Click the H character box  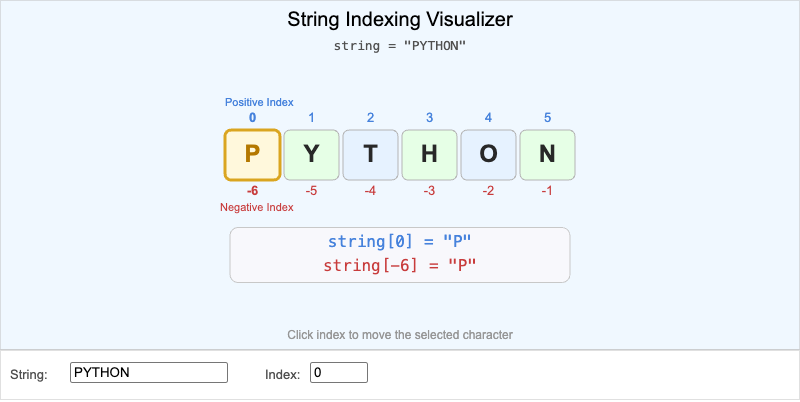(x=429, y=155)
